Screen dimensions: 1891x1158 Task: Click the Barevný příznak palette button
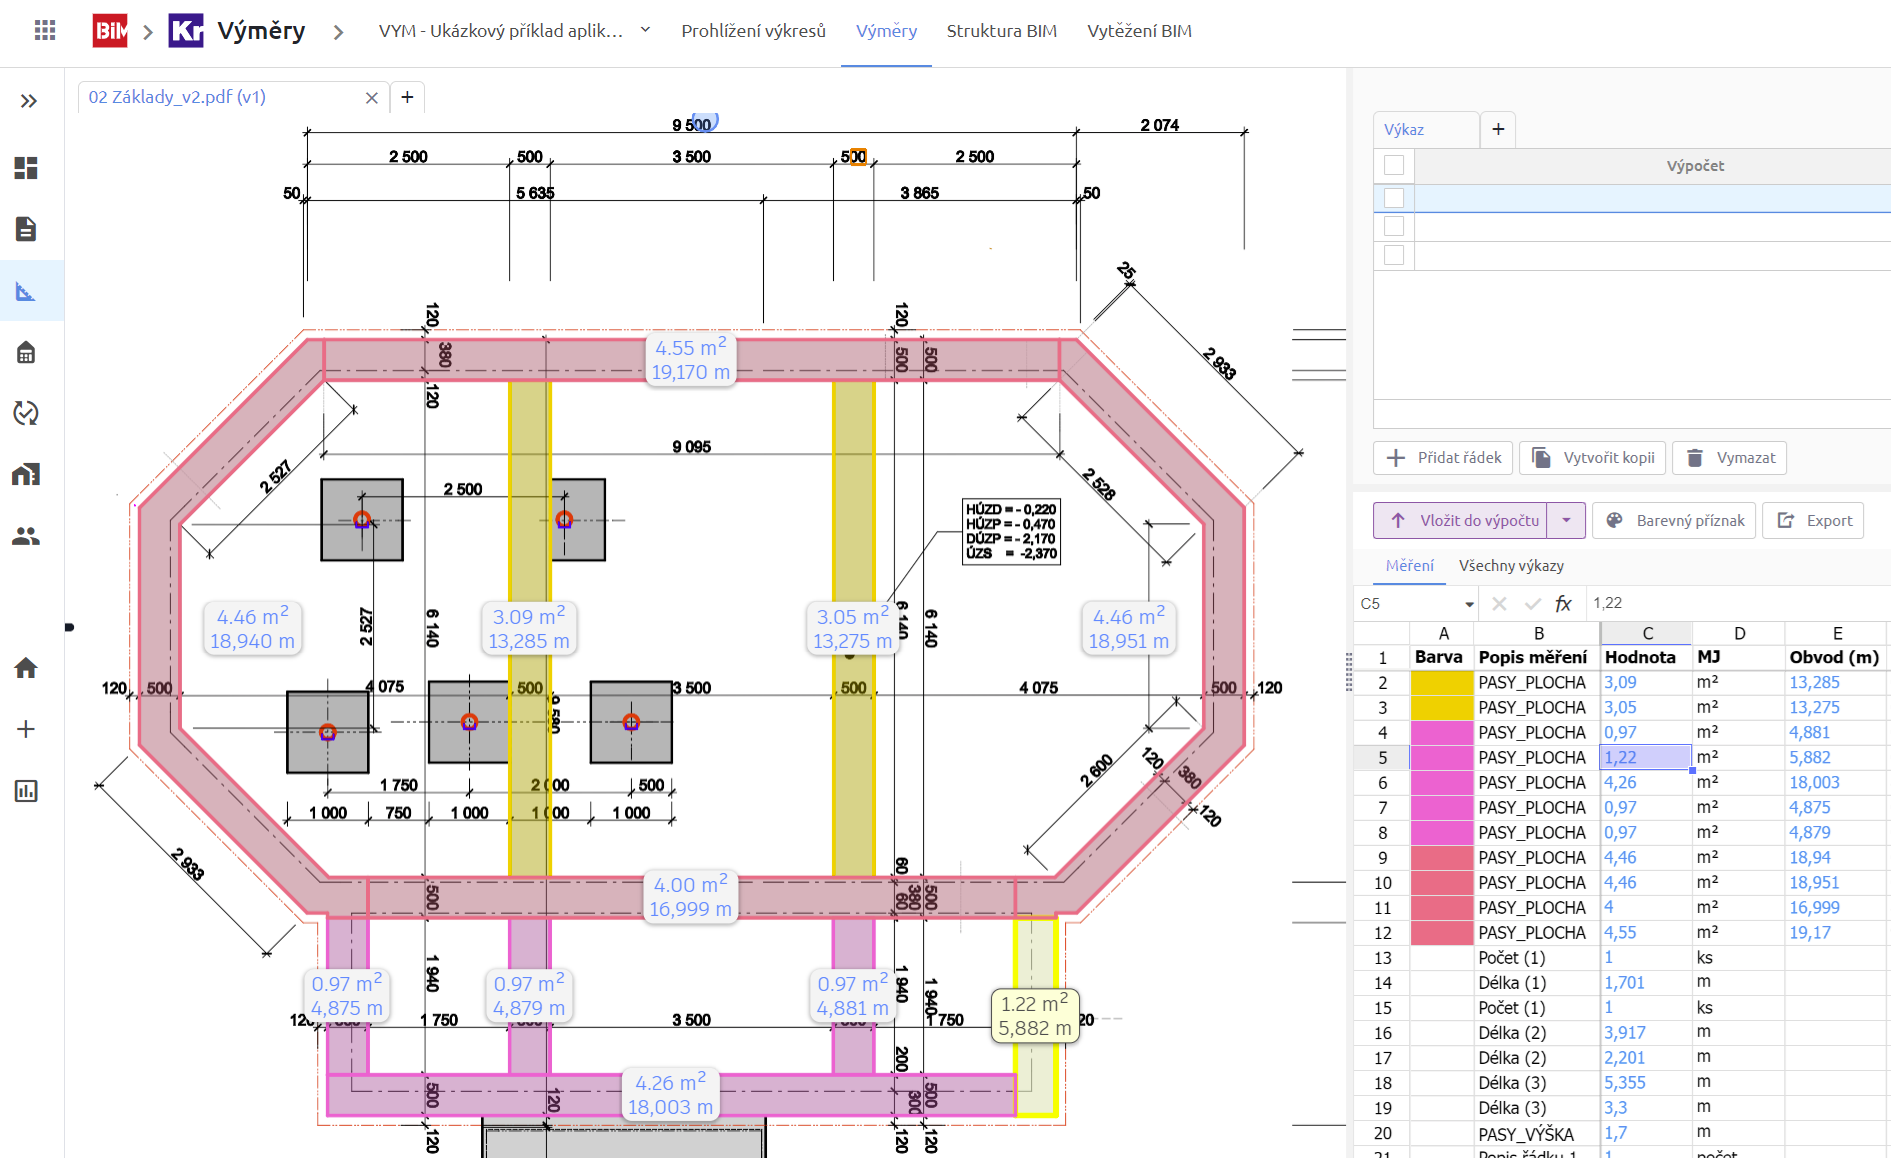1674,521
